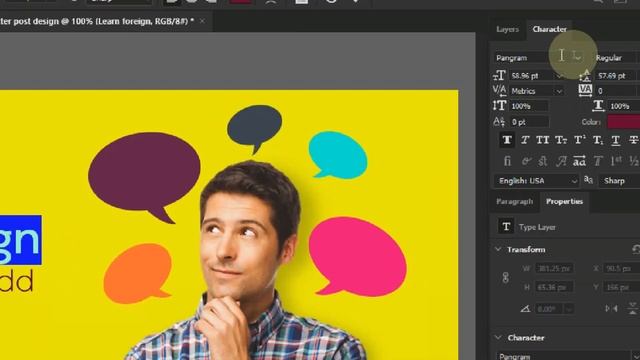Click the cyan speech bubble on canvas

pos(338,154)
